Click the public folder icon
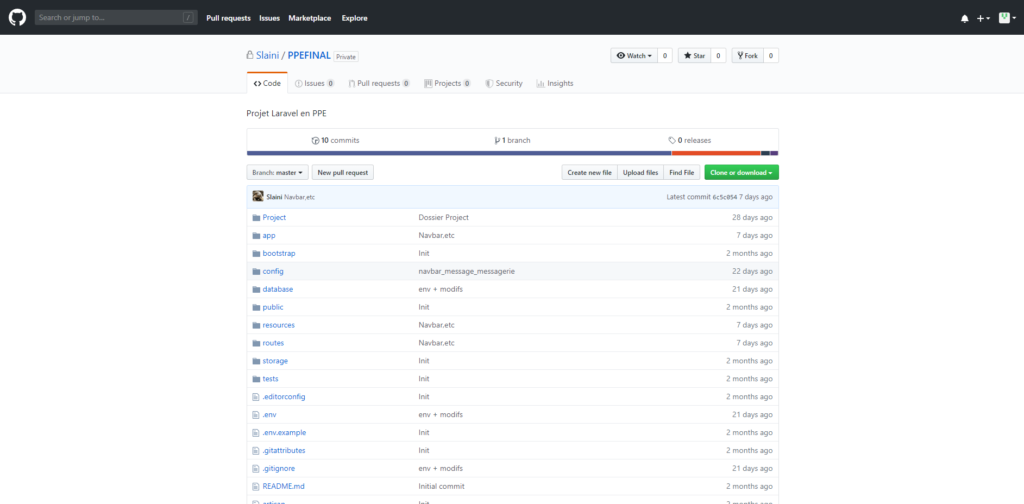The height and width of the screenshot is (504, 1024). [256, 307]
